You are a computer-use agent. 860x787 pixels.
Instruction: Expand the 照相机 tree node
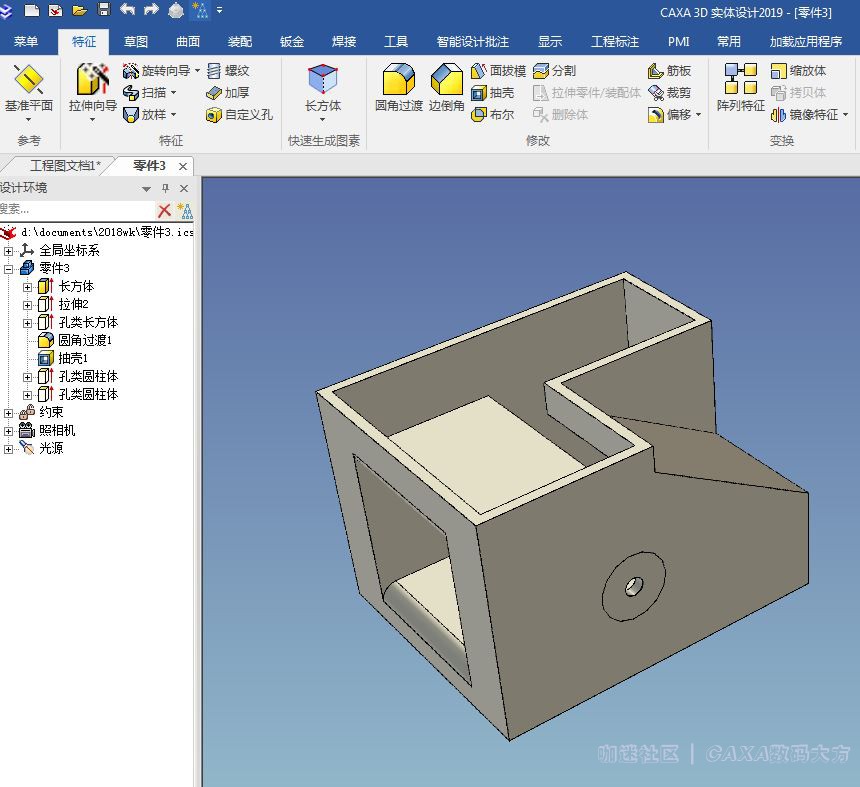point(8,430)
